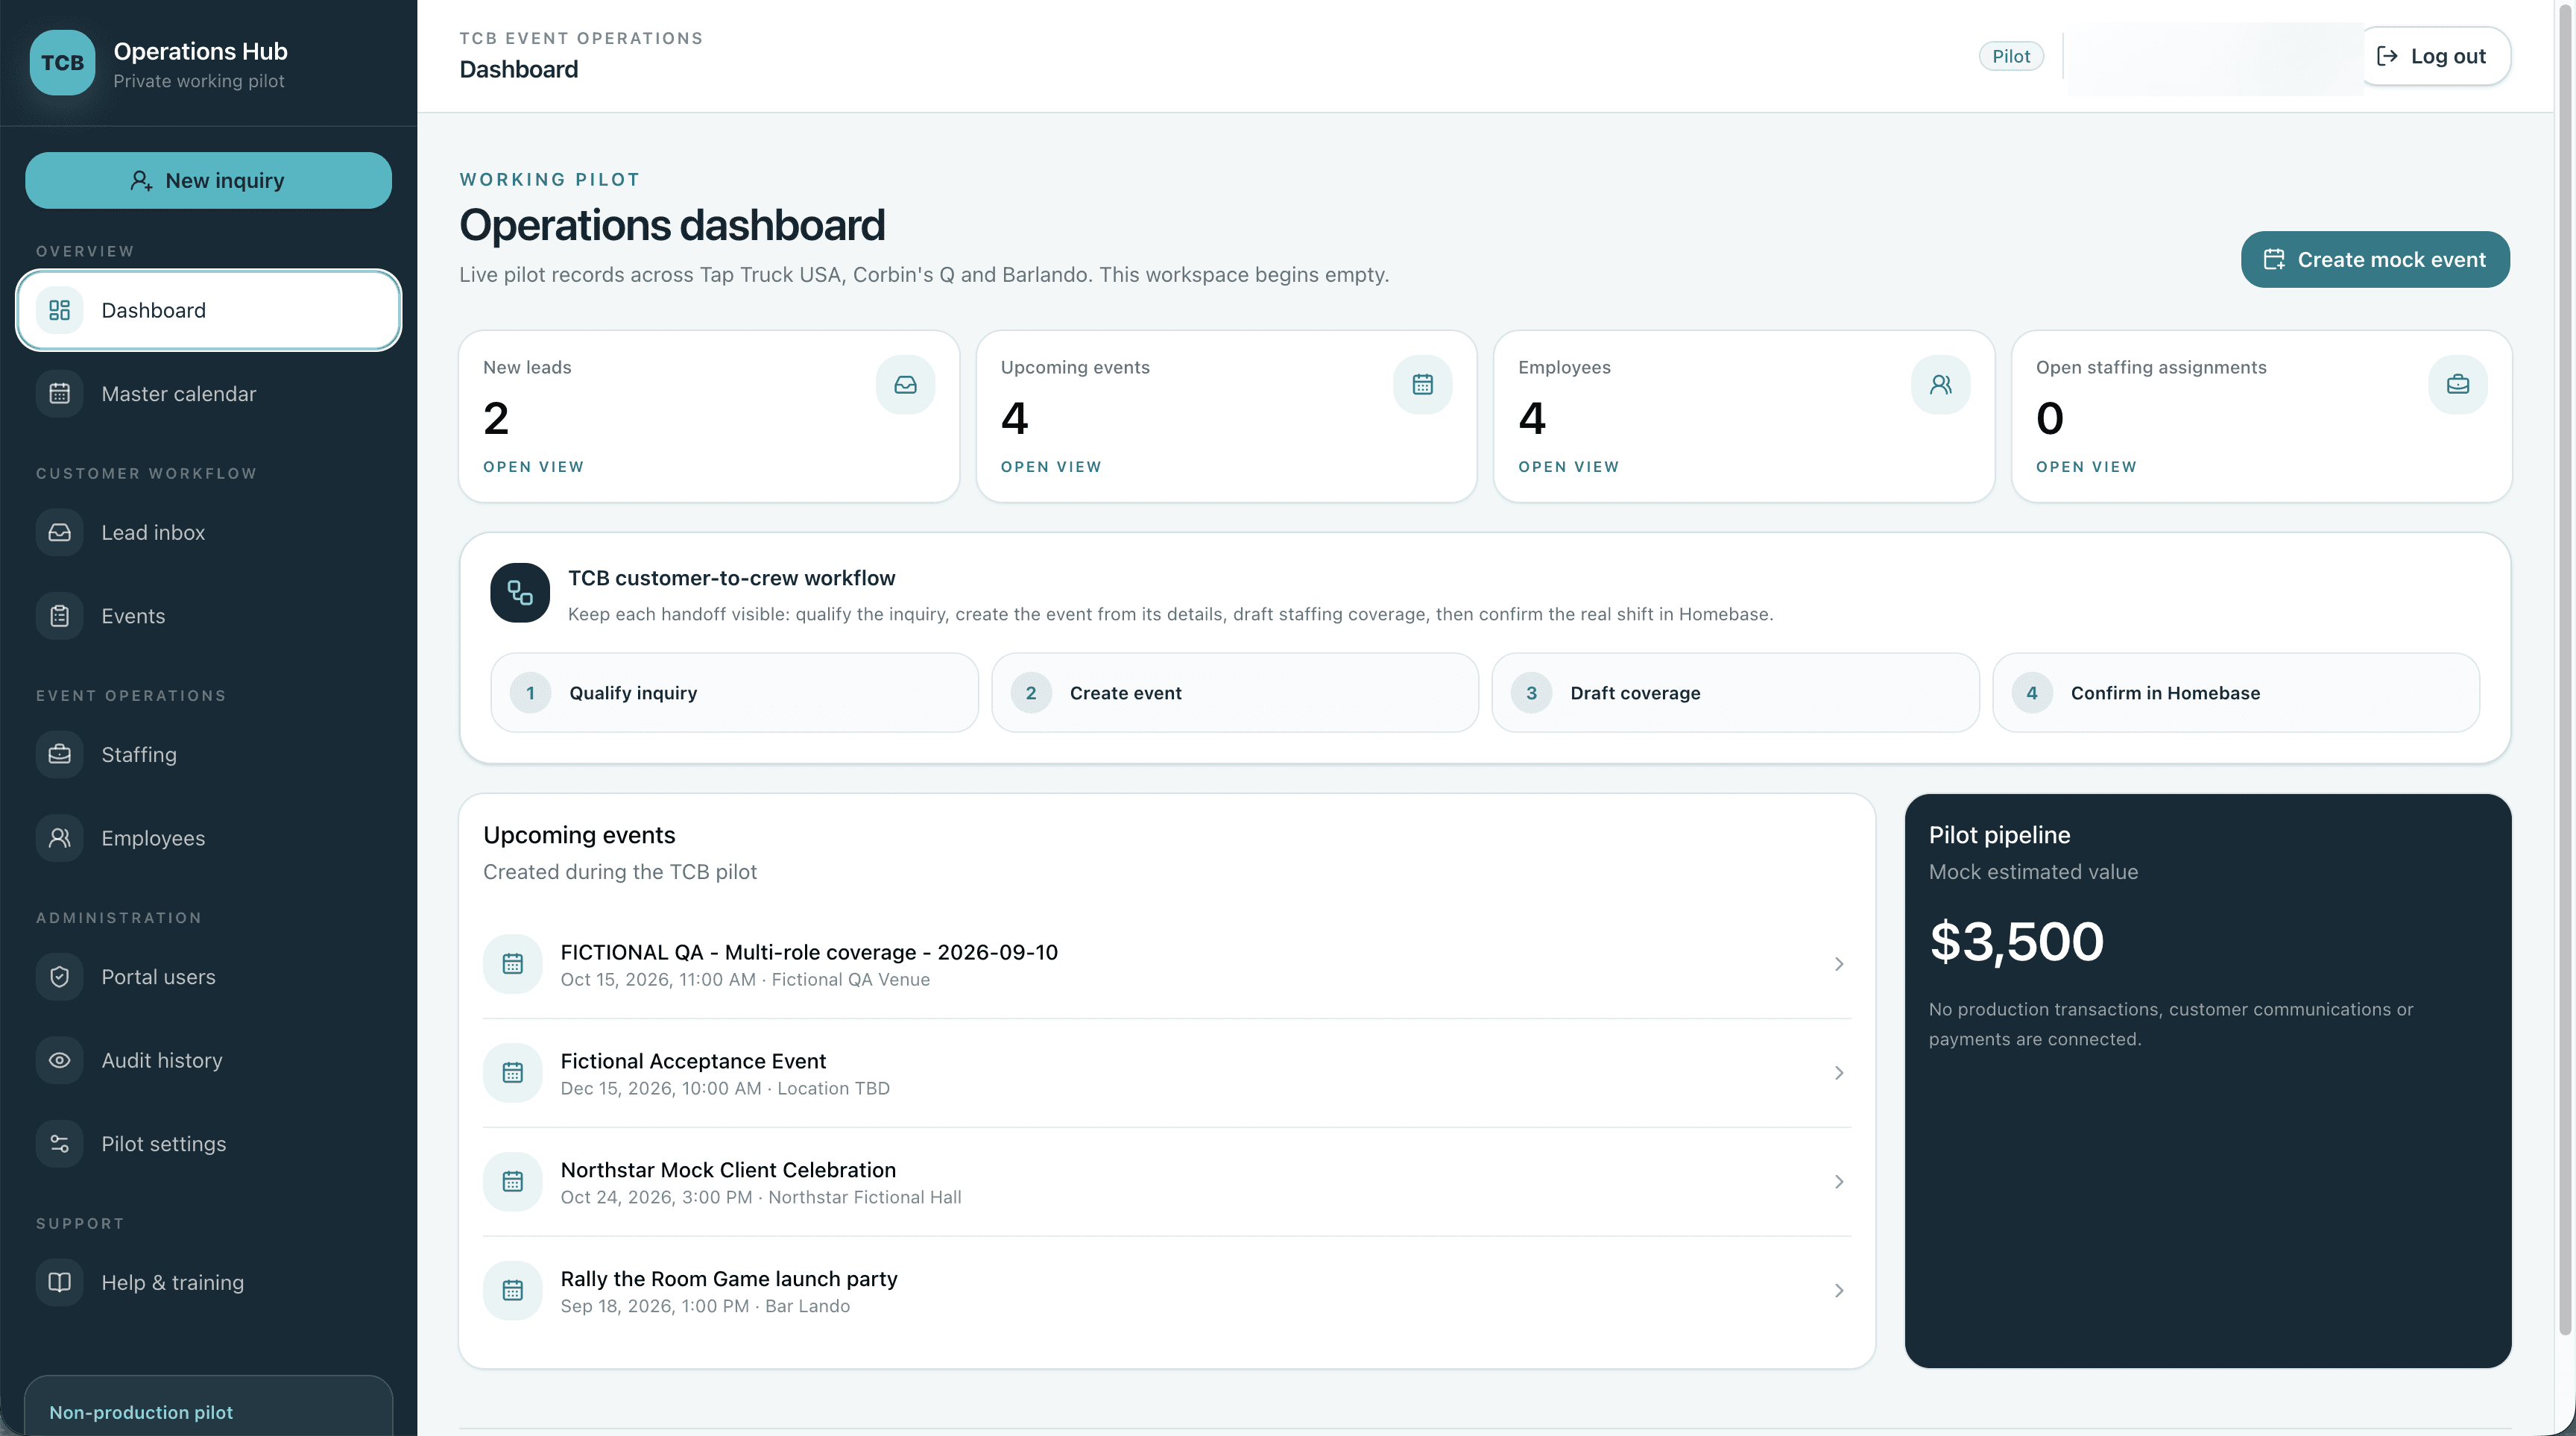Start a New inquiry
2576x1436 pixels.
(x=209, y=181)
